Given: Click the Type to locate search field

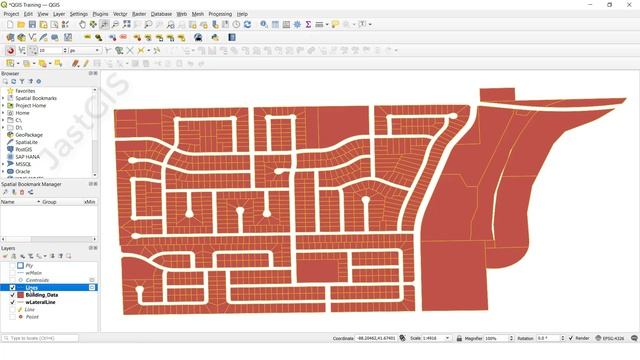Looking at the screenshot, I should [x=40, y=338].
